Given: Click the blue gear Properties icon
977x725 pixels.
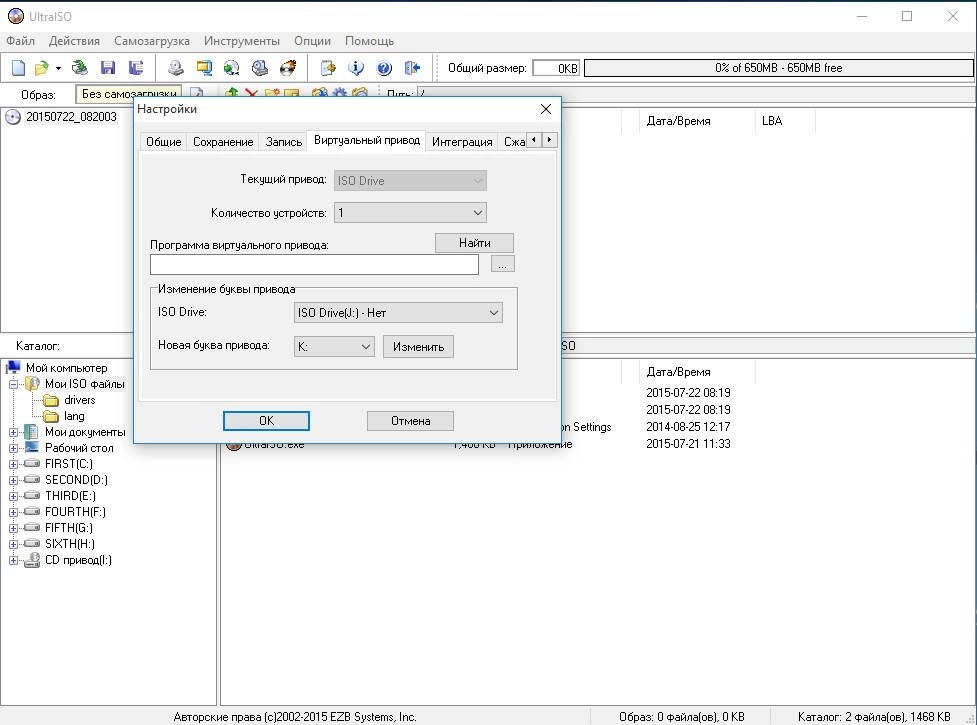Looking at the screenshot, I should (340, 93).
